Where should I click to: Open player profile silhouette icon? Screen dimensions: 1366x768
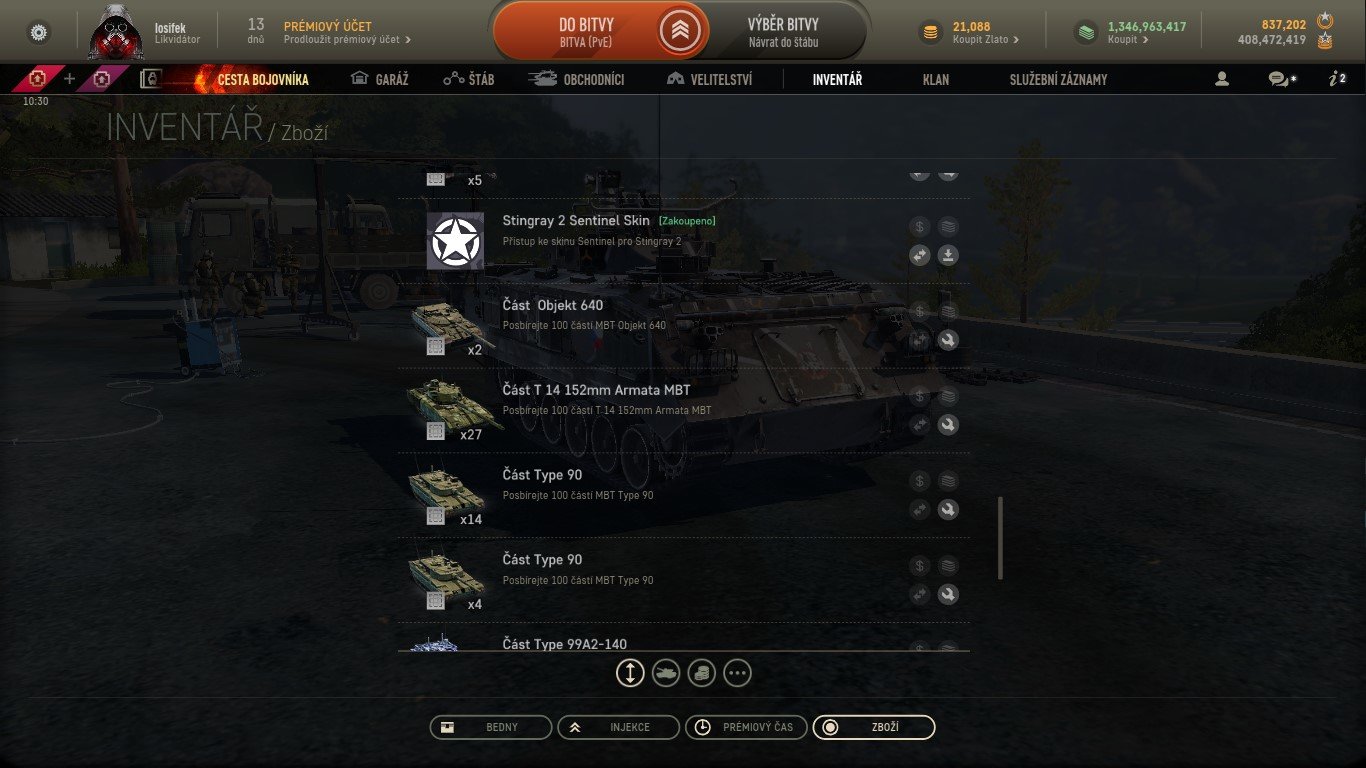pyautogui.click(x=1221, y=79)
